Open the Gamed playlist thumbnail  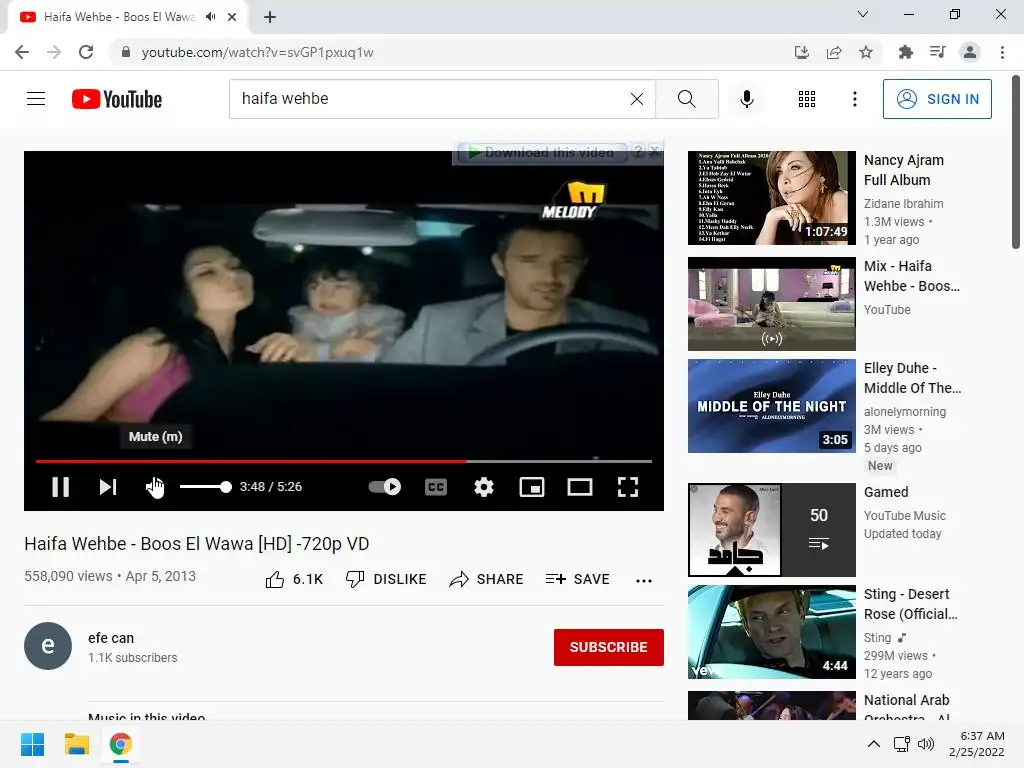(771, 530)
